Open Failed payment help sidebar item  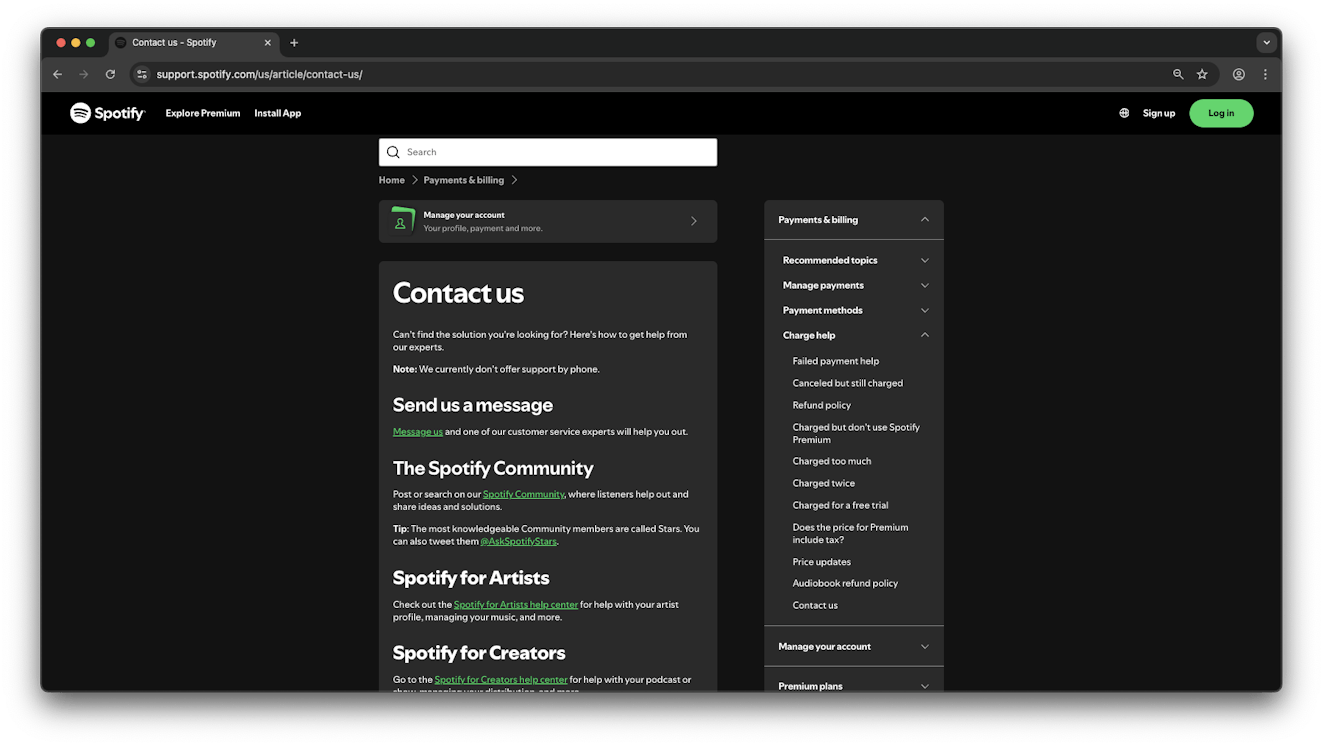[836, 361]
